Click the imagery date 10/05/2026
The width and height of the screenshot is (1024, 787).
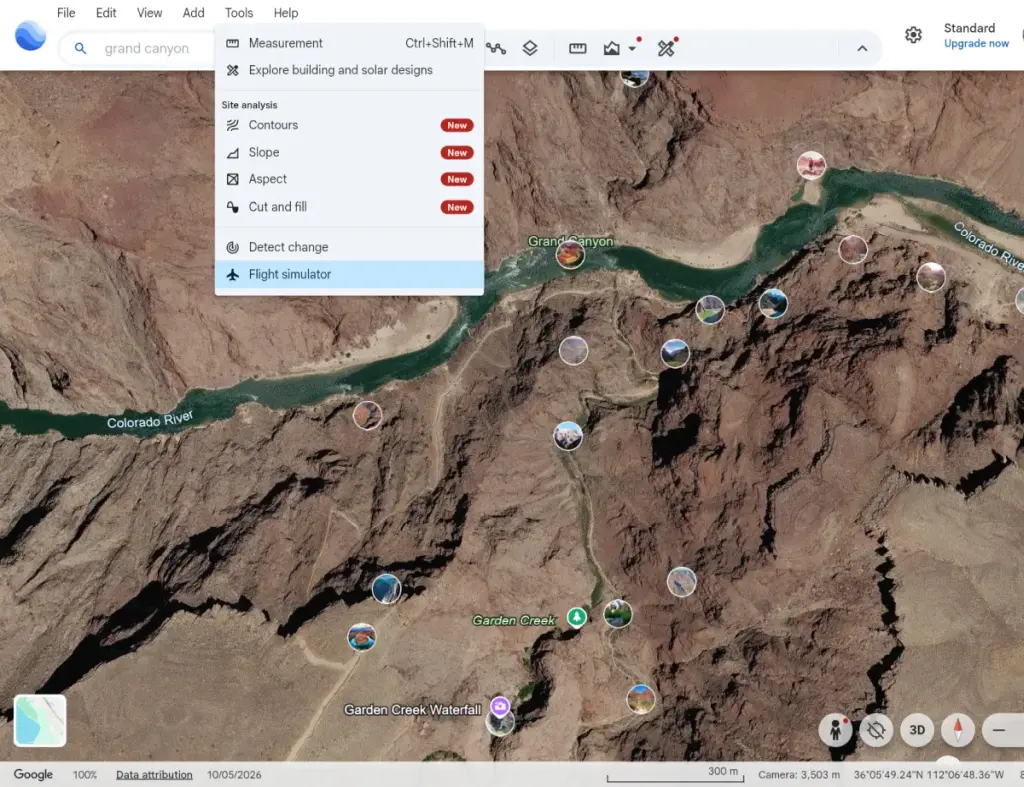[x=234, y=775]
